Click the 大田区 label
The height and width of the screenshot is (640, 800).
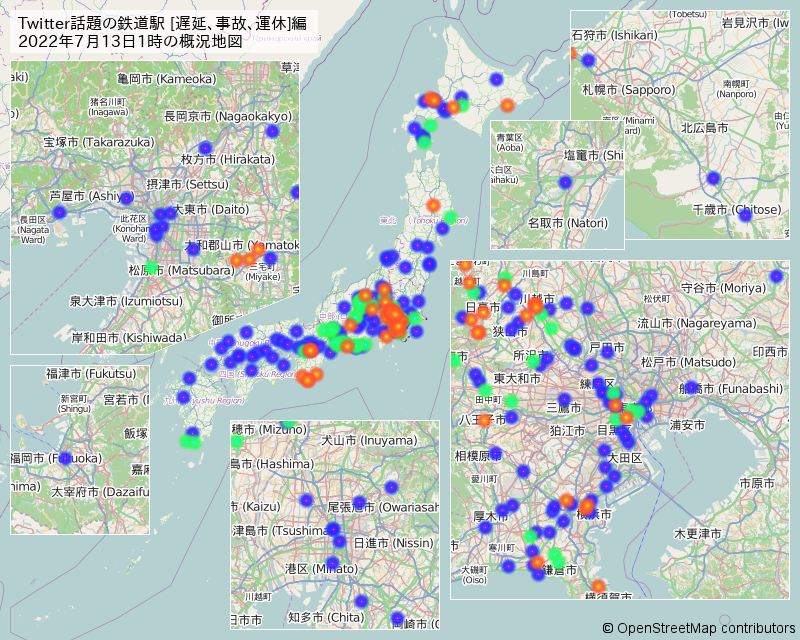[625, 458]
